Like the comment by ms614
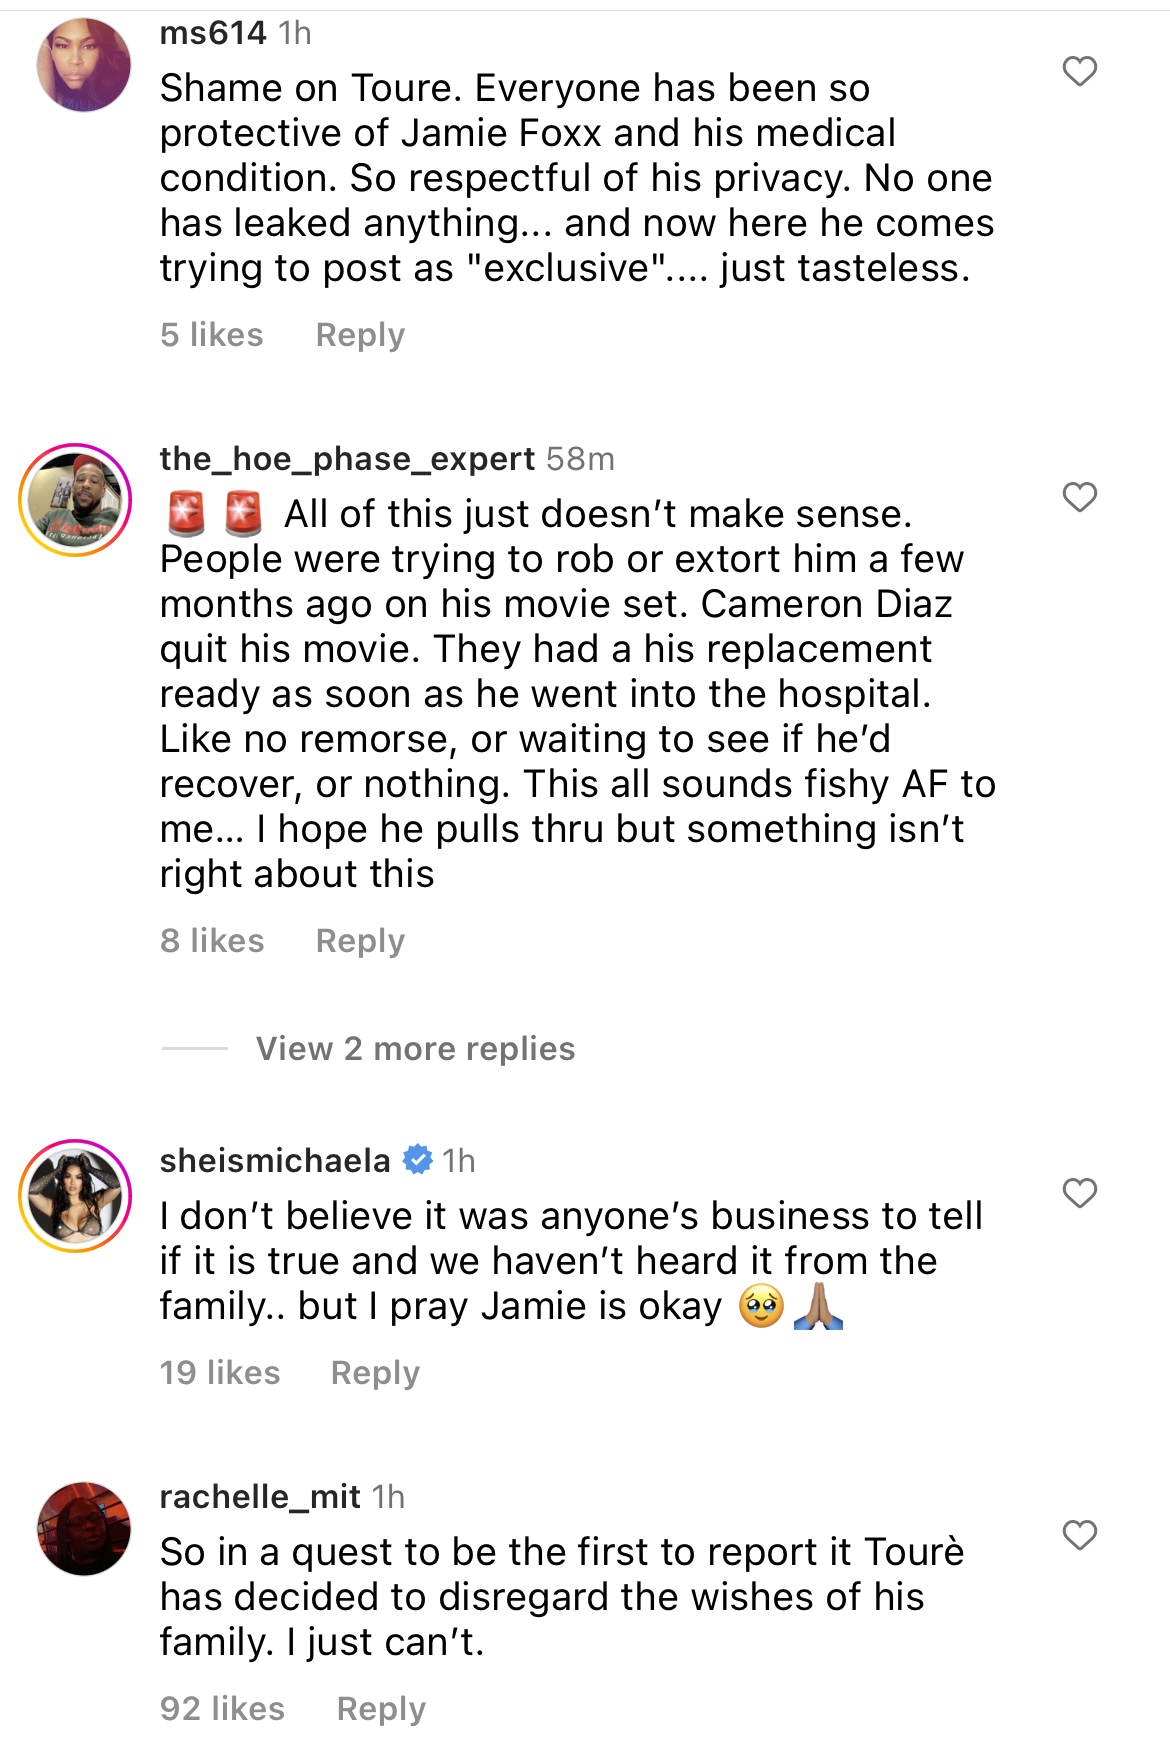Screen dimensions: 1170x1748 pyautogui.click(x=1079, y=71)
